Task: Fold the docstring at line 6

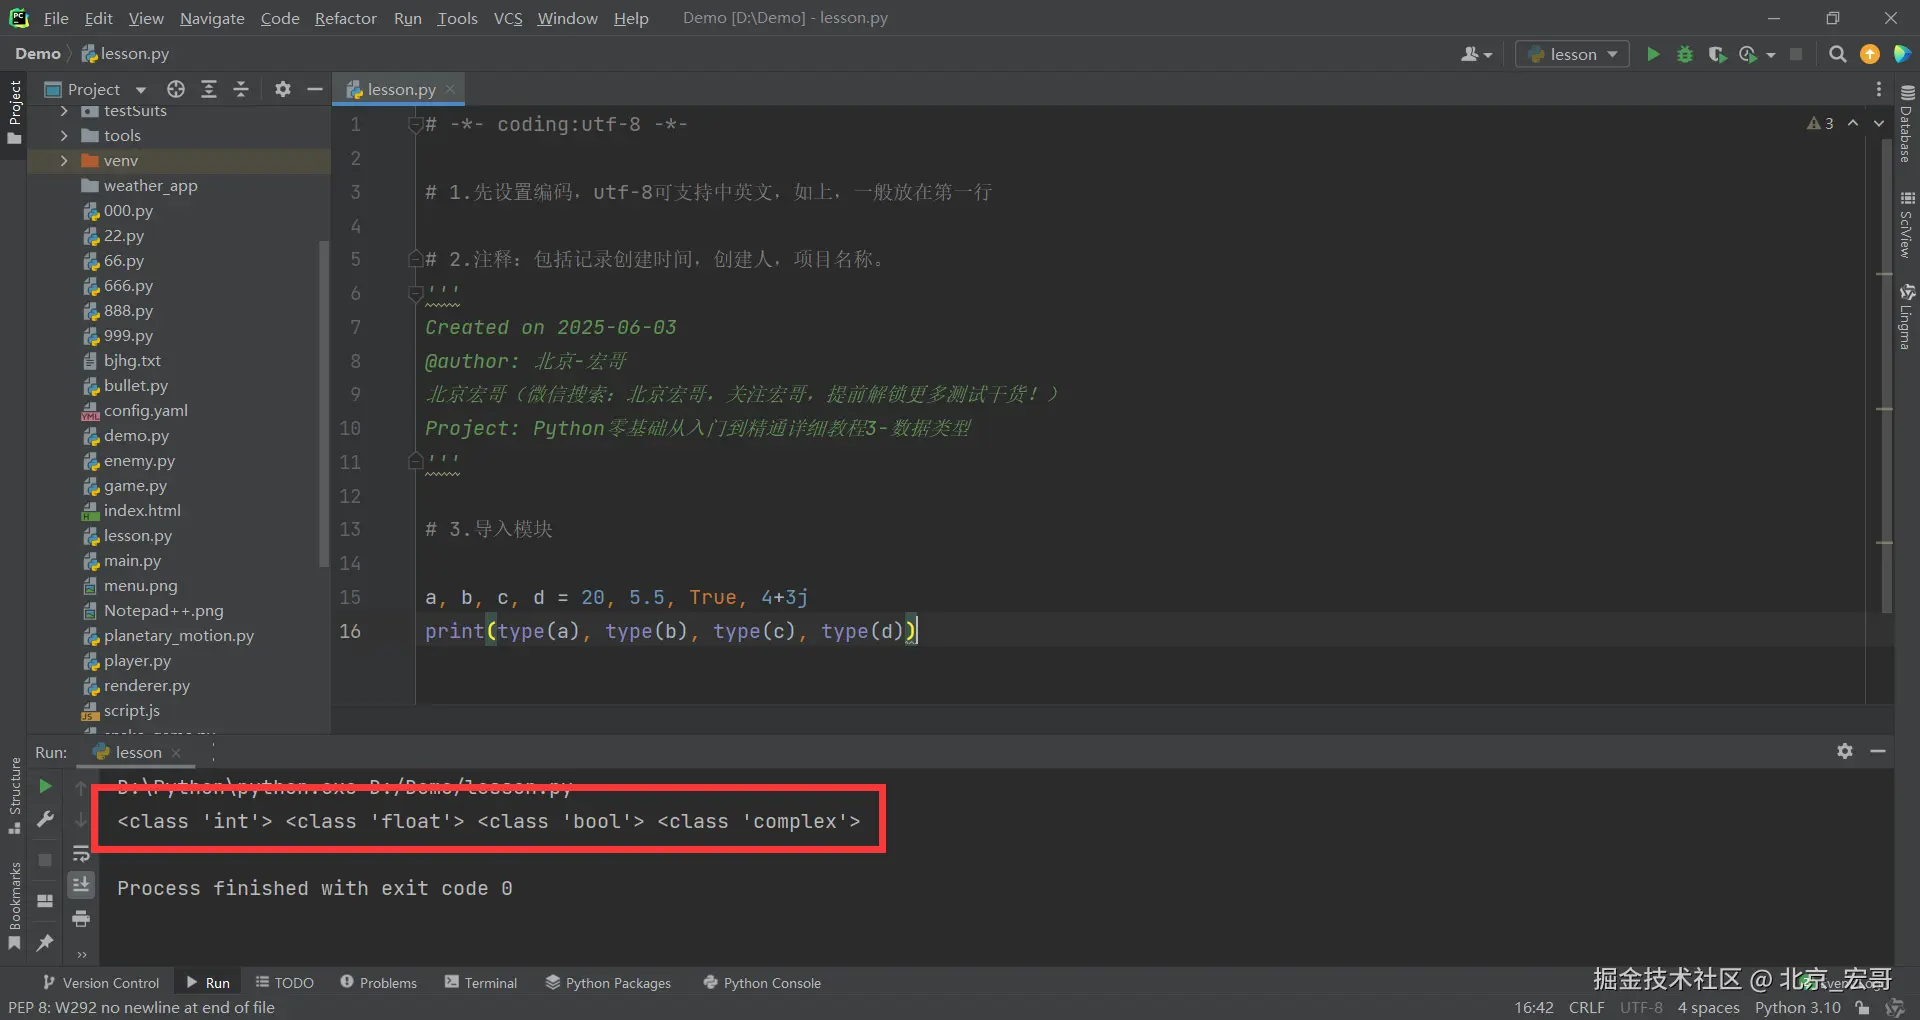Action: tap(416, 293)
